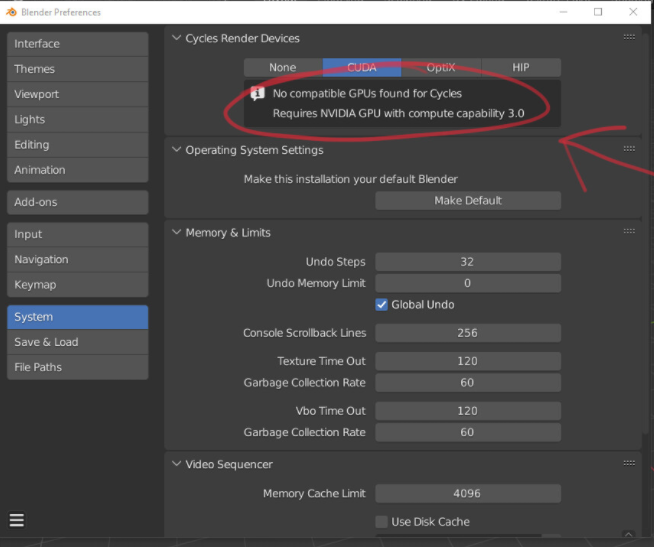Click Garbage Collection Rate under Texture Time Out

coord(468,383)
